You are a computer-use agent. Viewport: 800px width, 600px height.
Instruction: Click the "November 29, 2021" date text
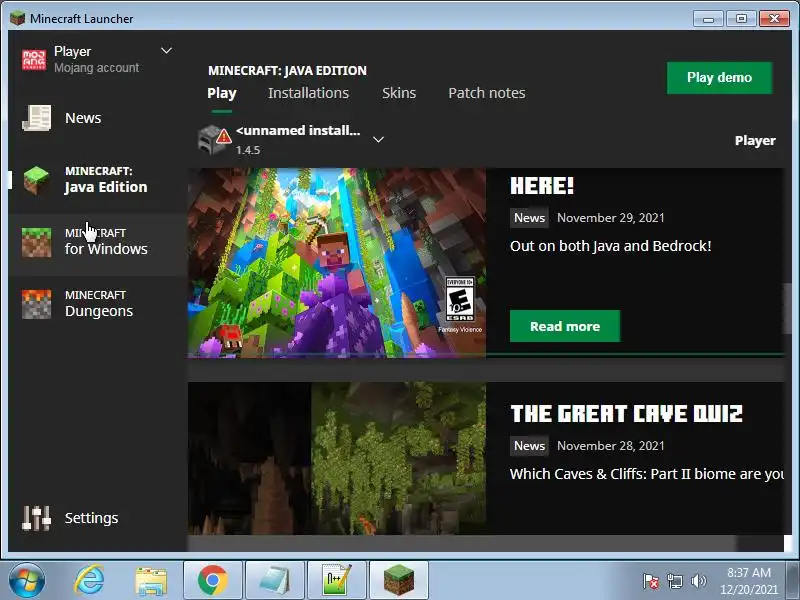(611, 218)
